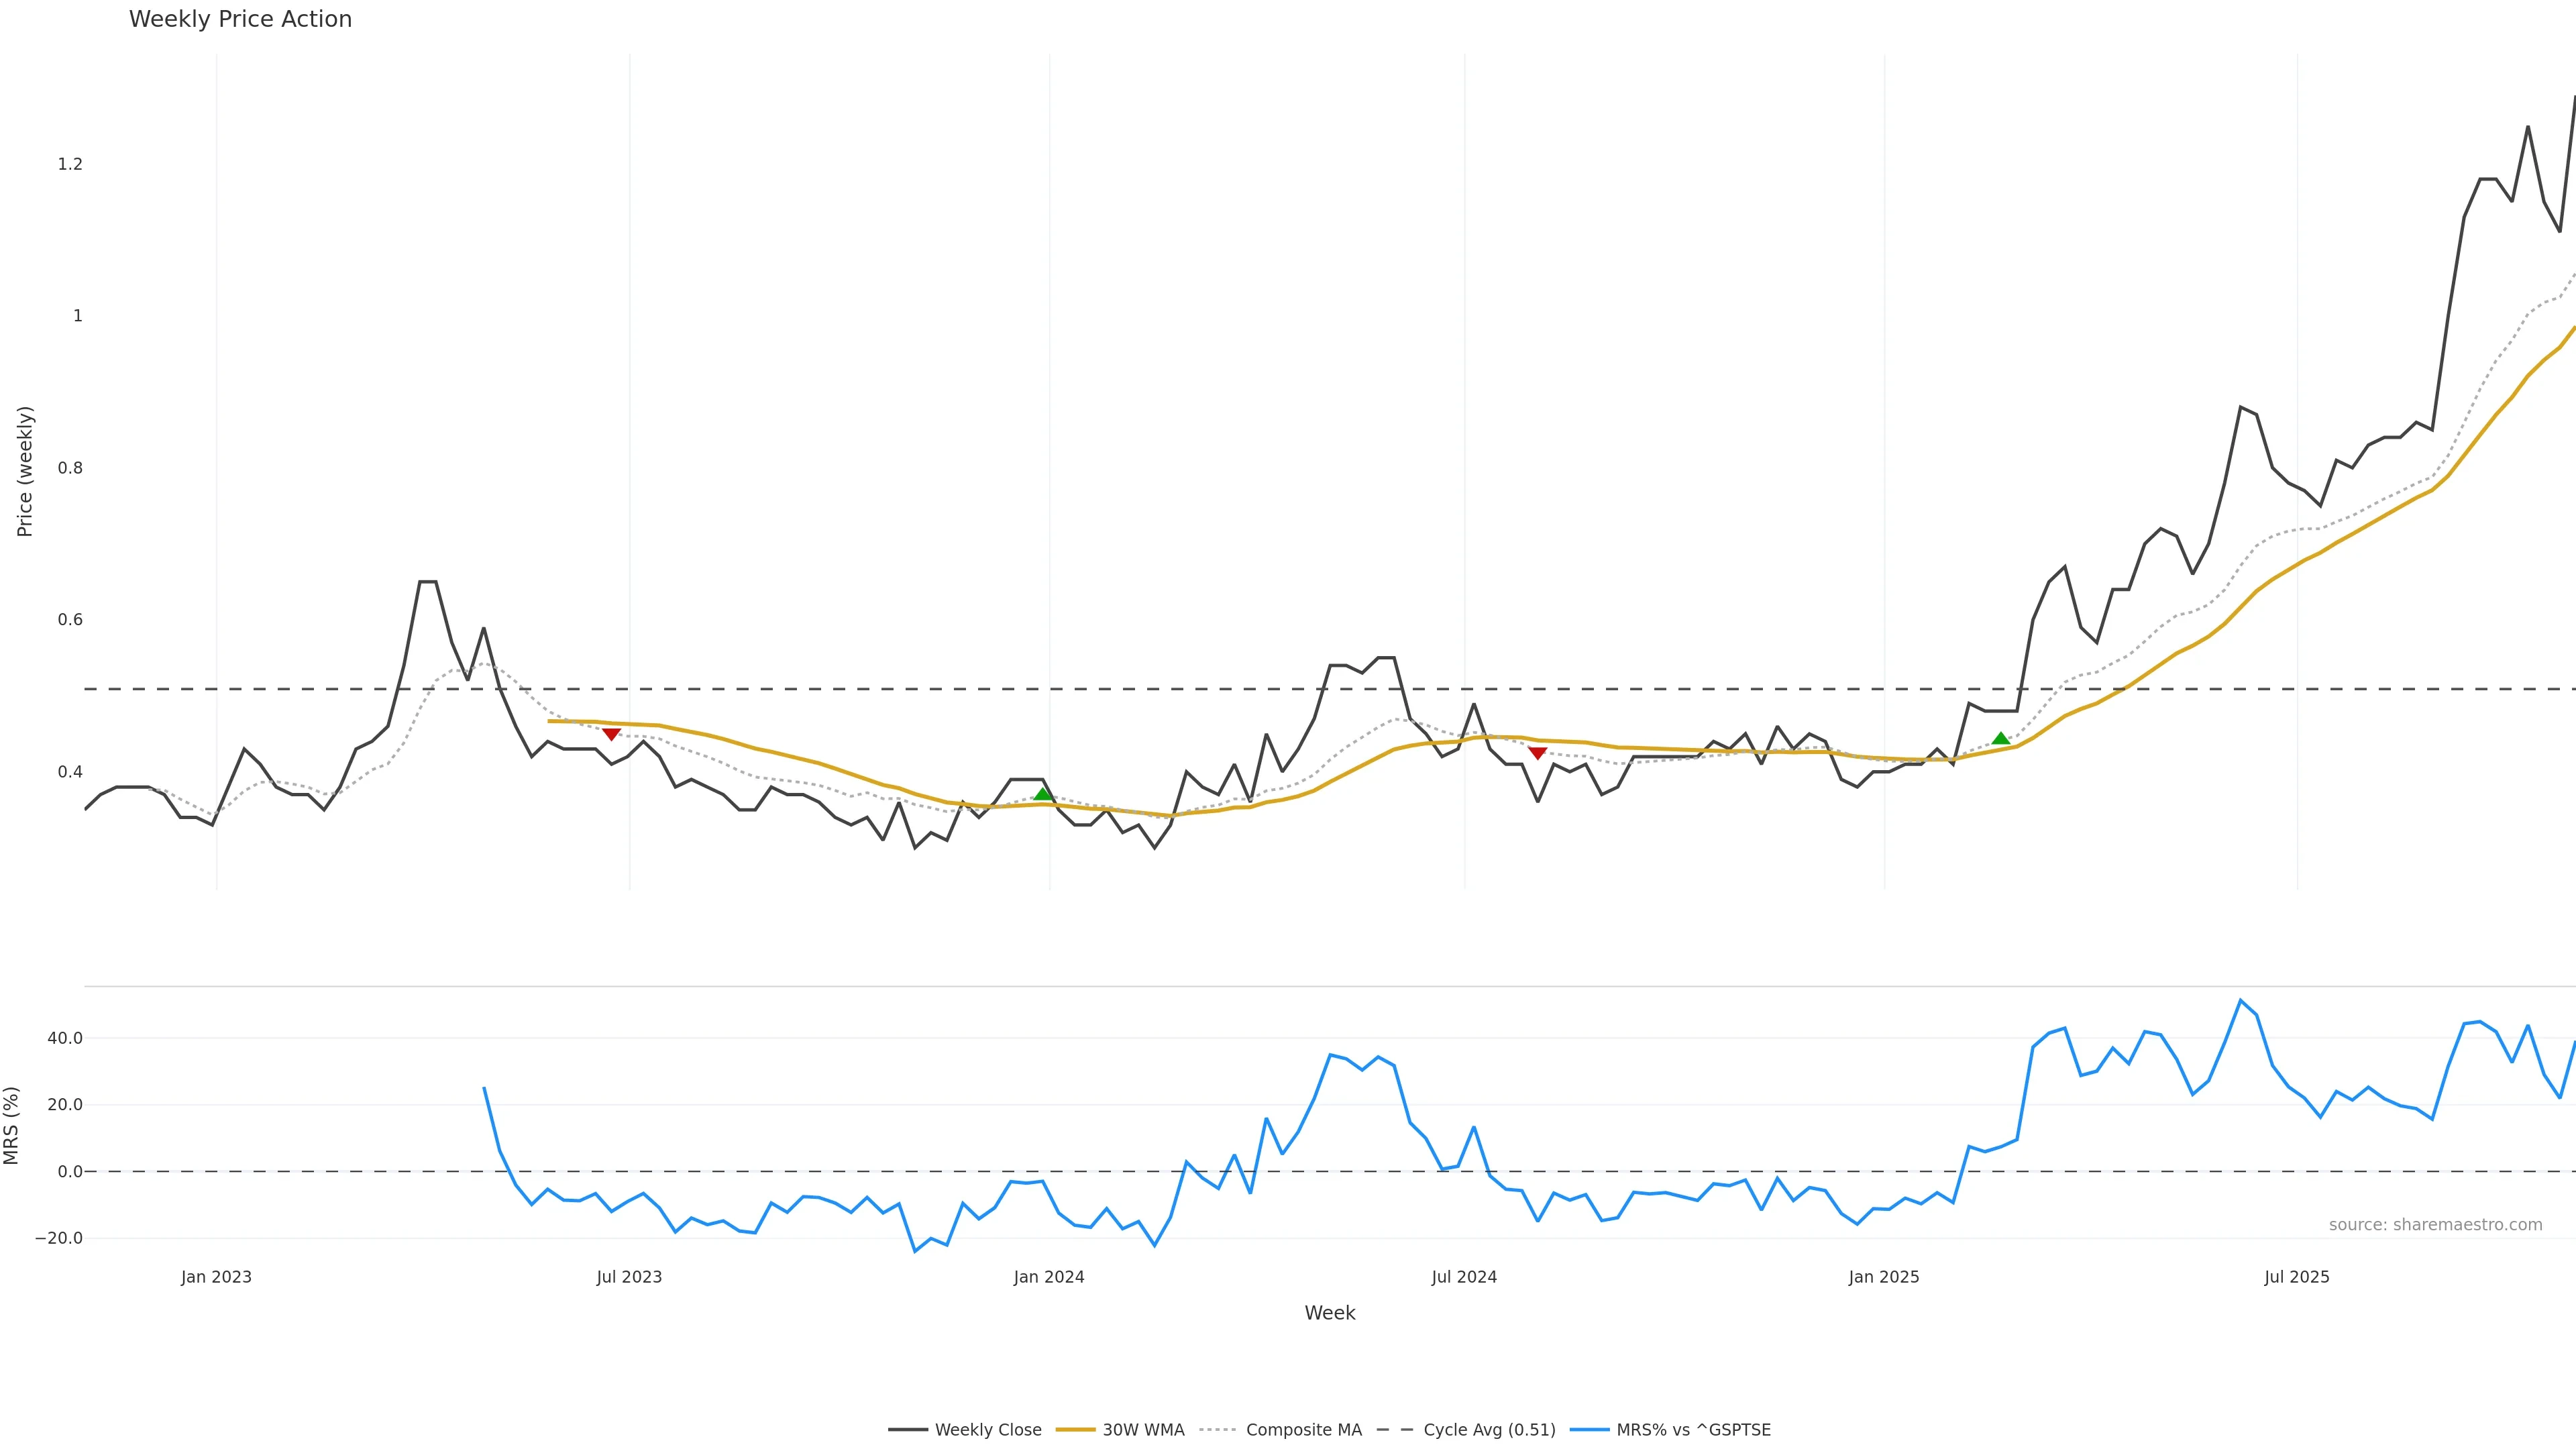Screen dimensions: 2576x1449
Task: Open the source: sharemaestro.com link
Action: click(x=2435, y=1225)
